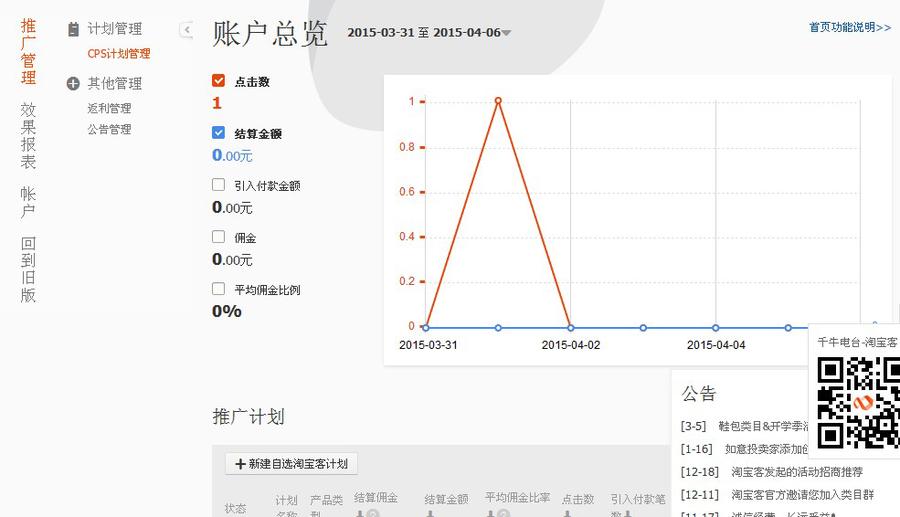Tick the 佣金 checkbox
The height and width of the screenshot is (517, 900).
point(219,237)
